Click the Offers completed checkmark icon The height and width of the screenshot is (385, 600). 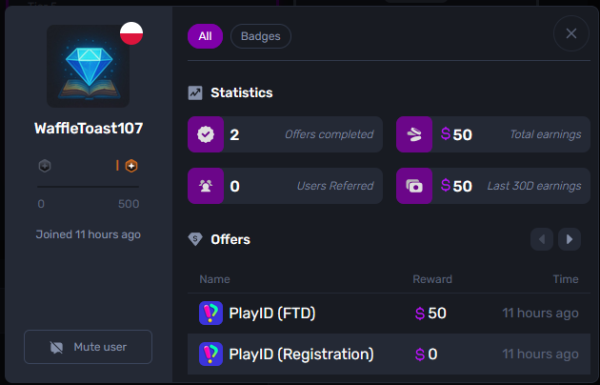205,134
